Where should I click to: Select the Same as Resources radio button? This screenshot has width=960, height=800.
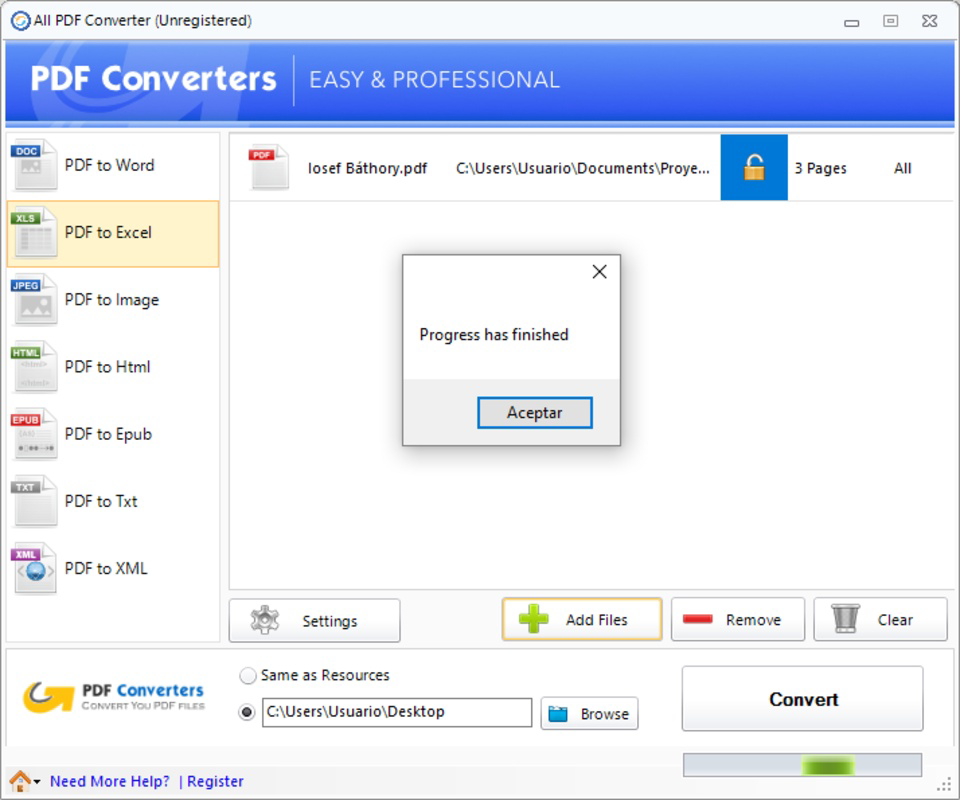[x=247, y=675]
